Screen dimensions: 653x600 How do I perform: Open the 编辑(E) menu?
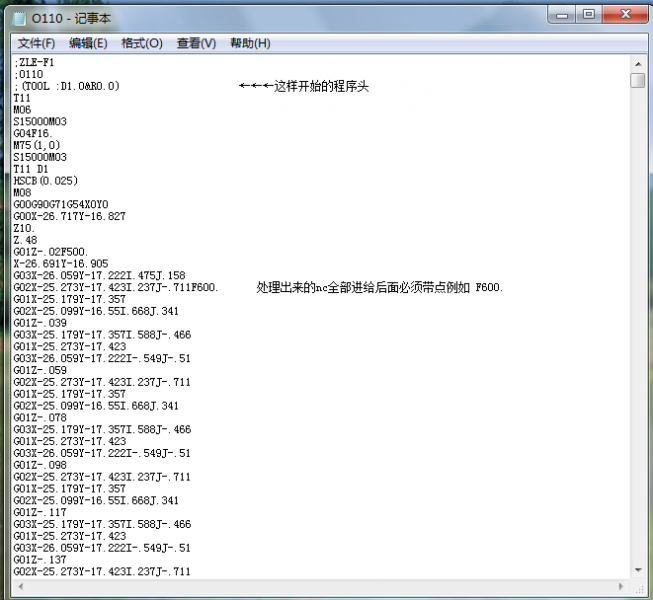pyautogui.click(x=88, y=43)
